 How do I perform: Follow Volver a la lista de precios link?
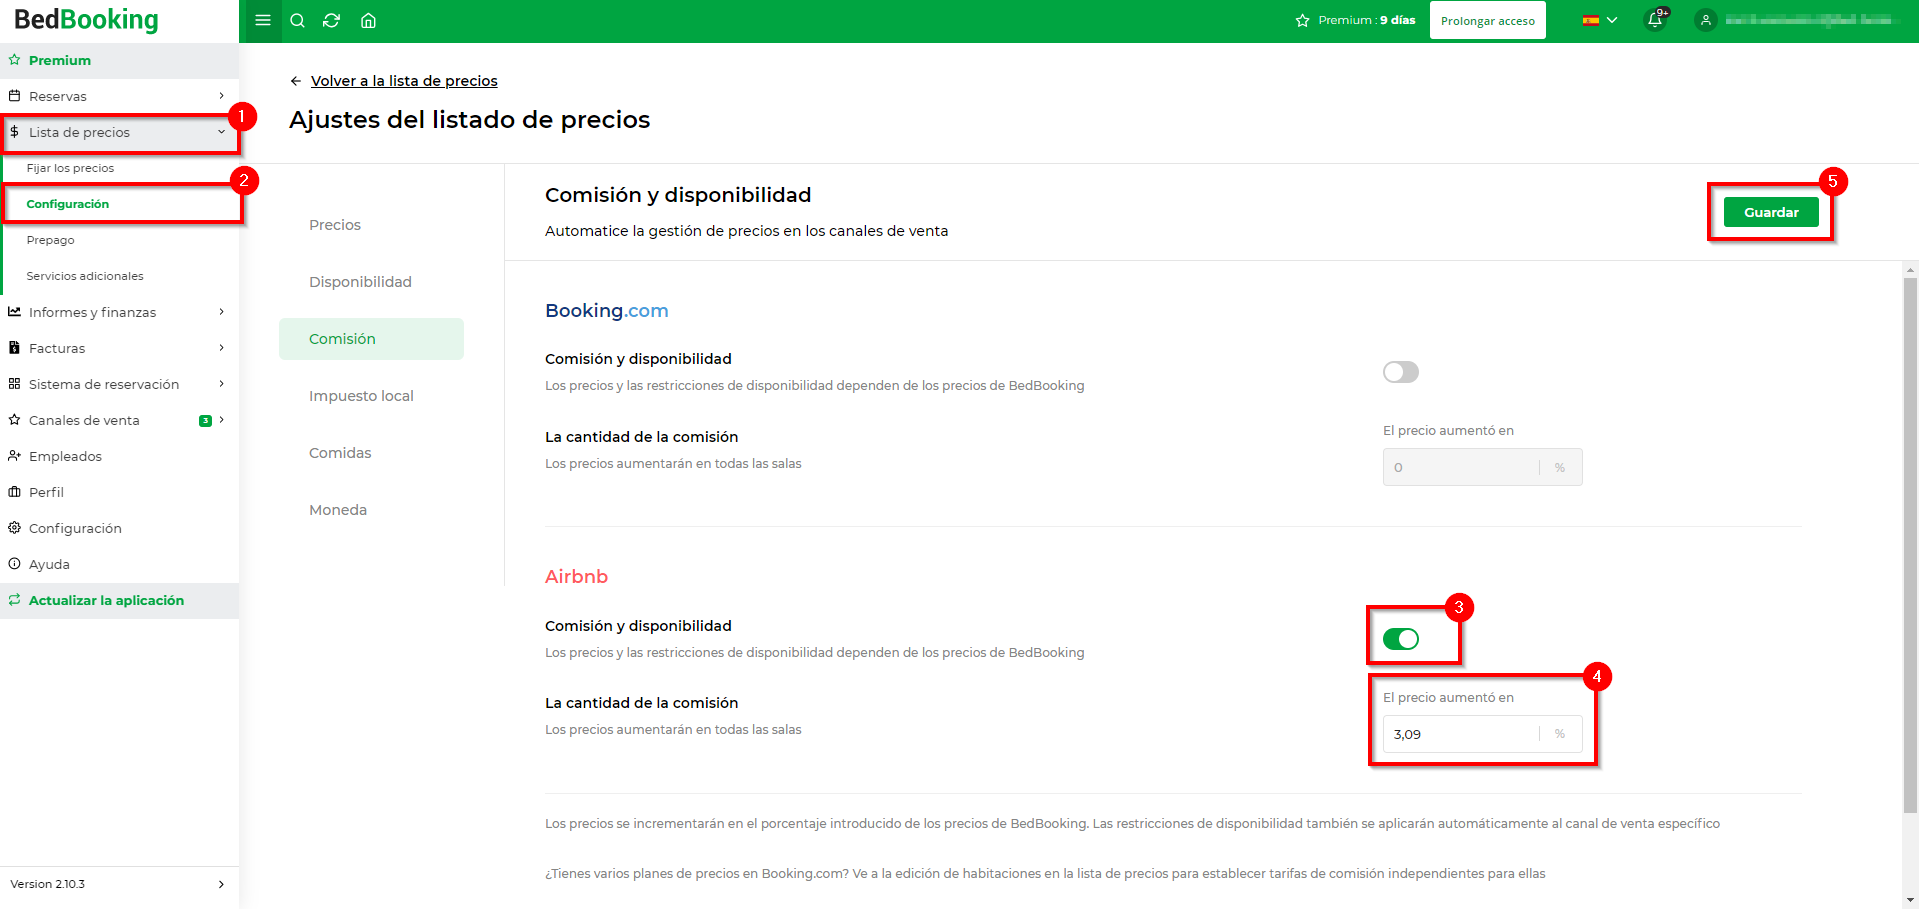(x=404, y=81)
